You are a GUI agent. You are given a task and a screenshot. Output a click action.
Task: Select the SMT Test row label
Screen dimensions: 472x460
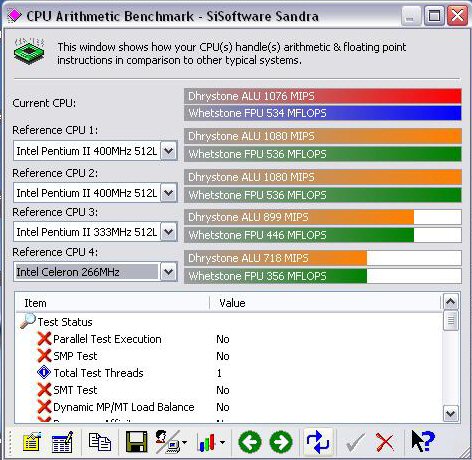pos(75,390)
